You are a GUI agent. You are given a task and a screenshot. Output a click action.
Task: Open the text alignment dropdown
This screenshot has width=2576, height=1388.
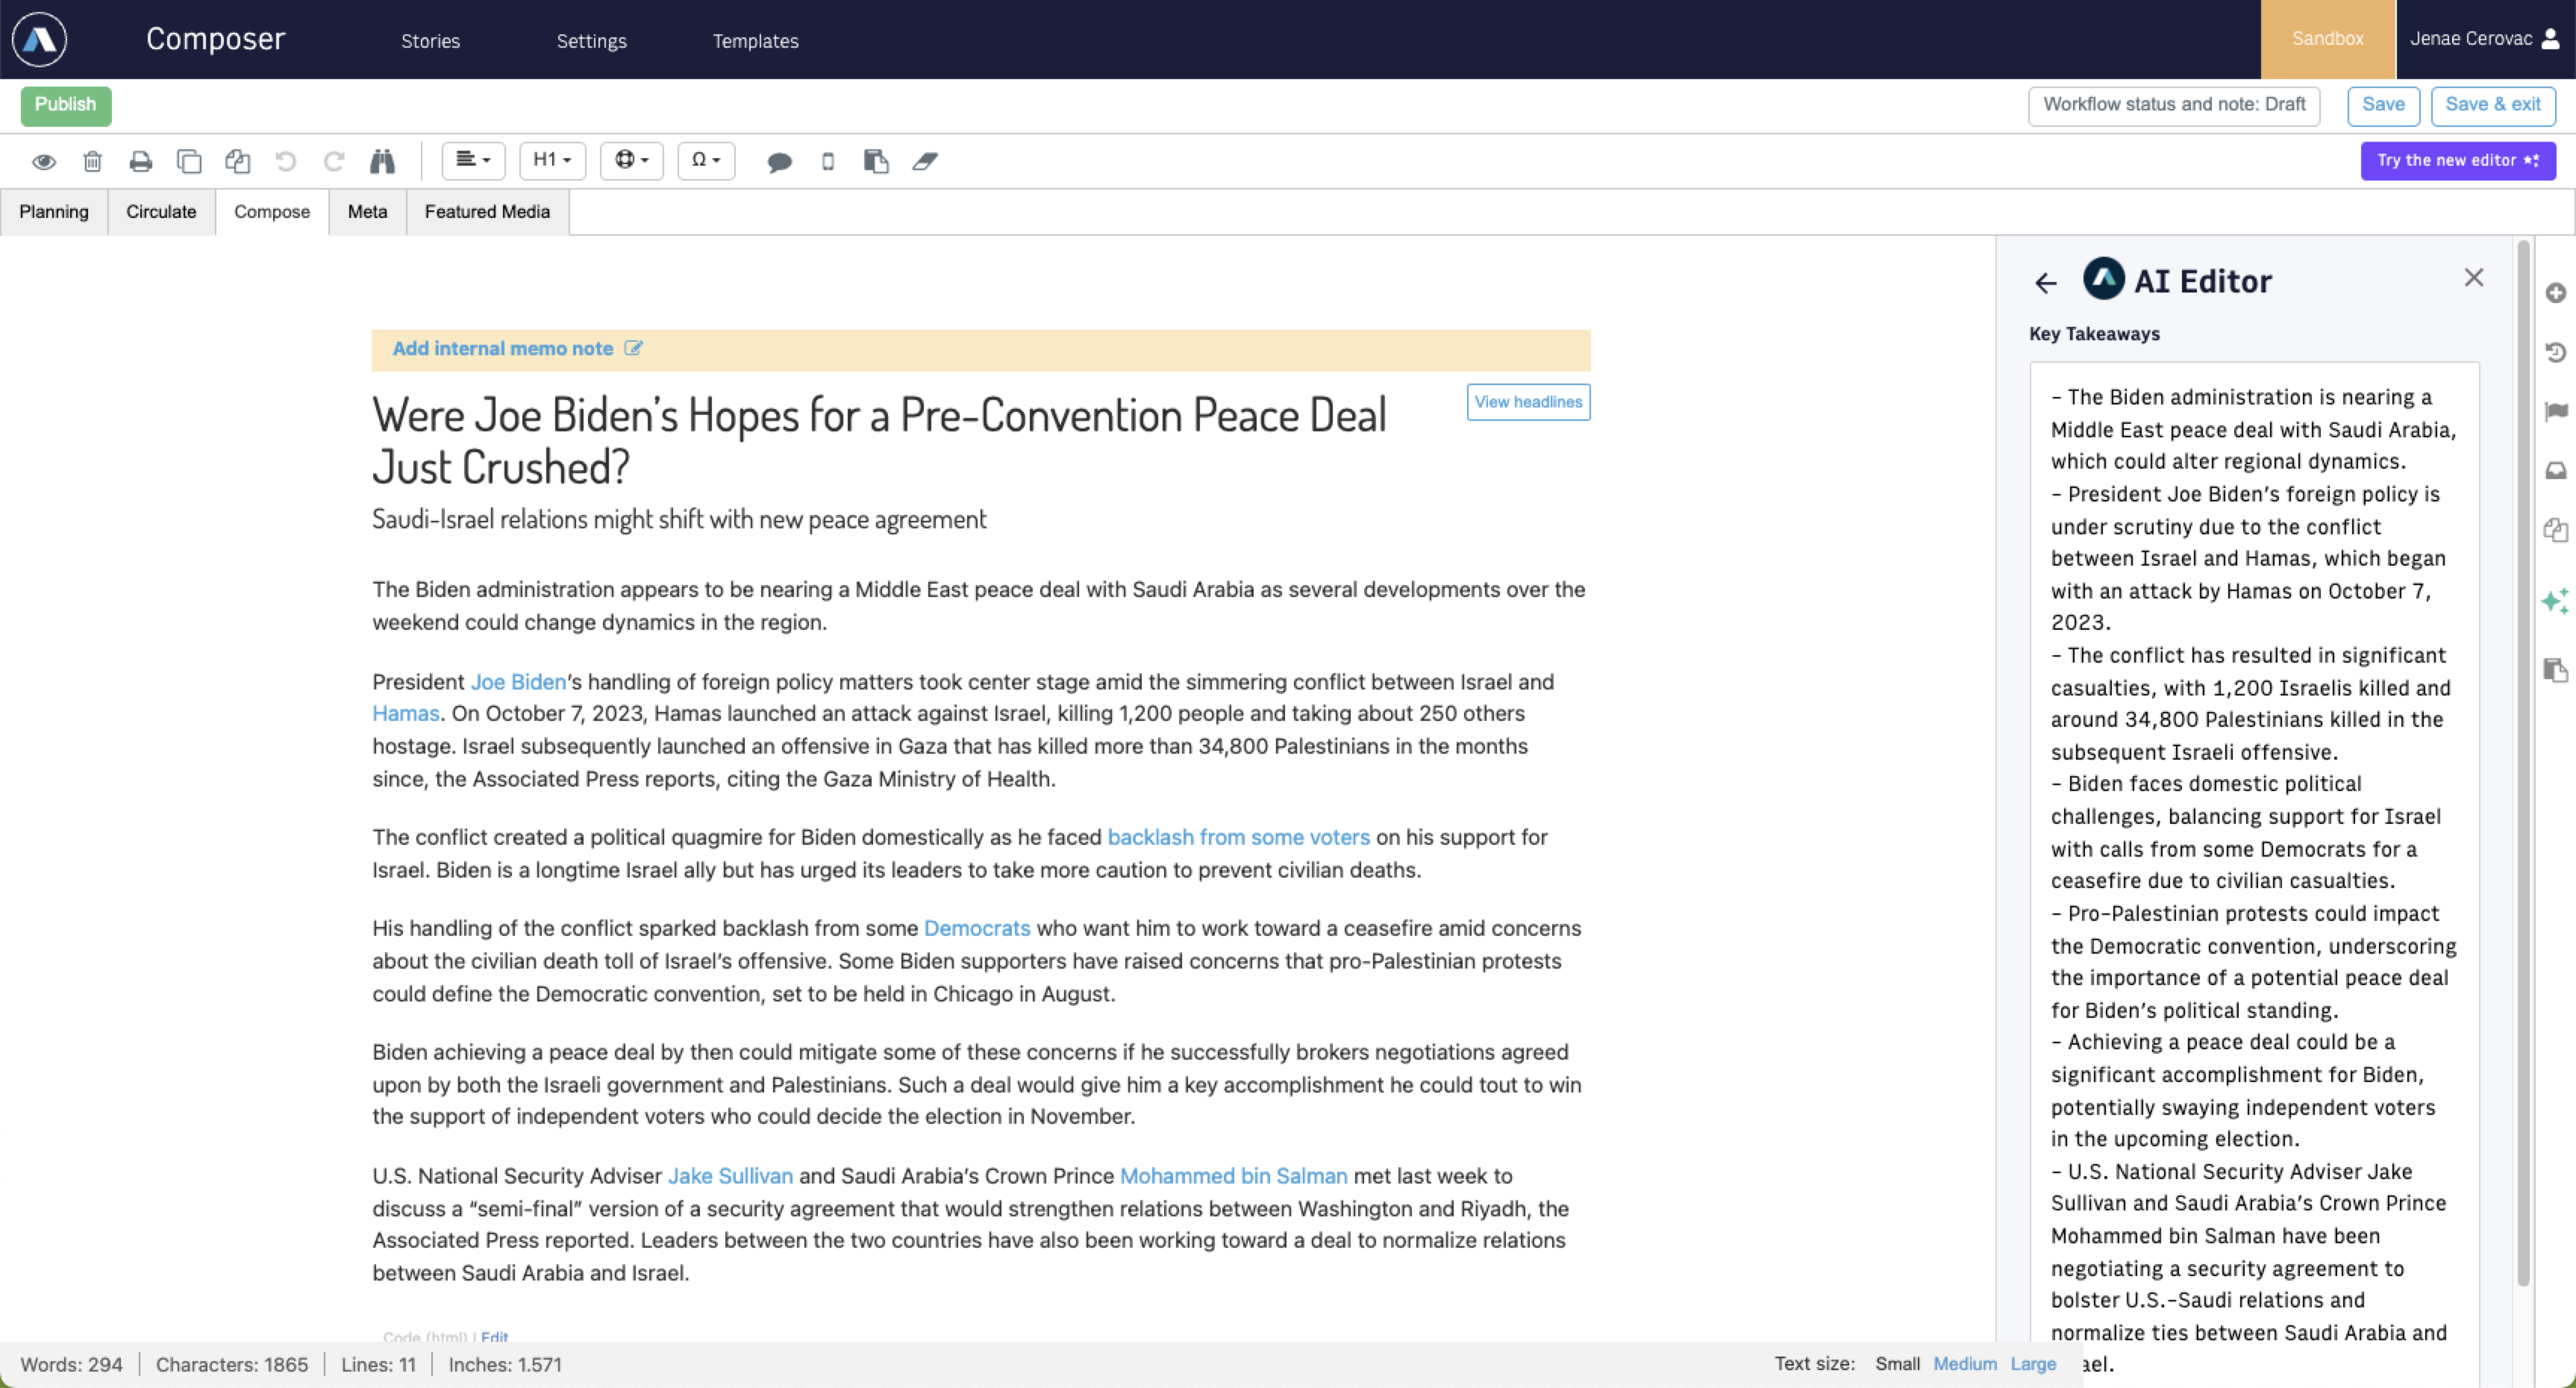click(474, 160)
